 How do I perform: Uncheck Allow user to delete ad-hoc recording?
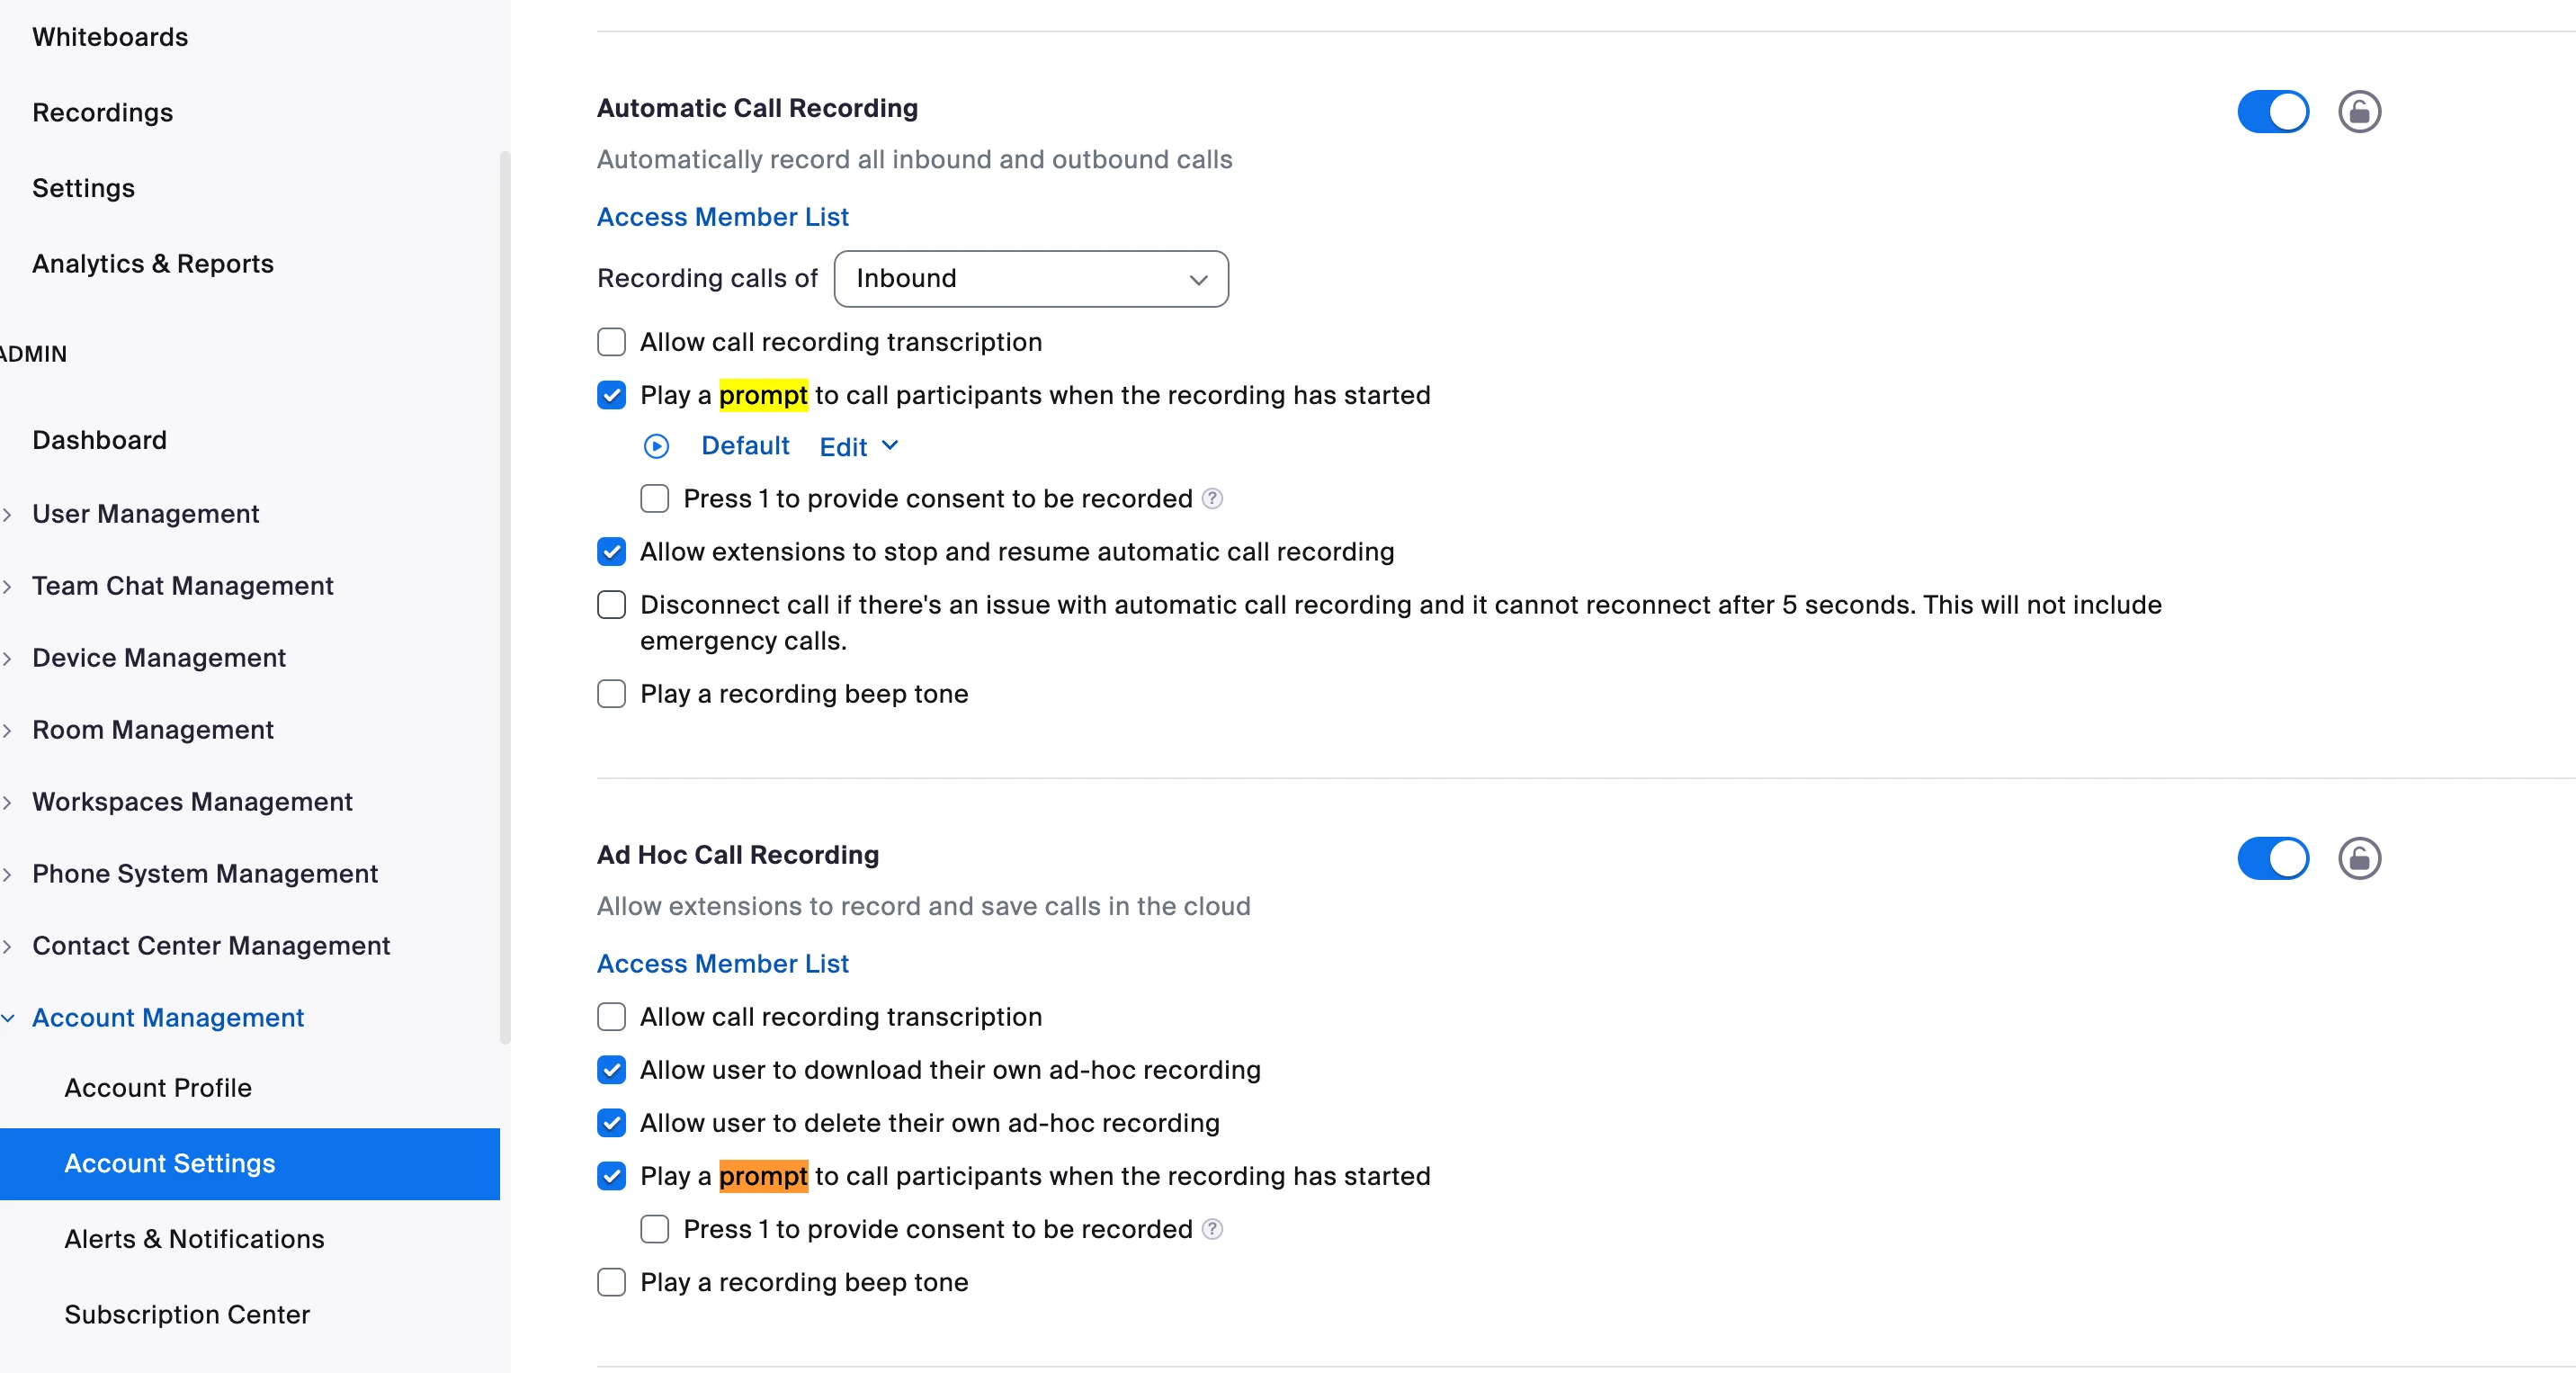point(611,1123)
